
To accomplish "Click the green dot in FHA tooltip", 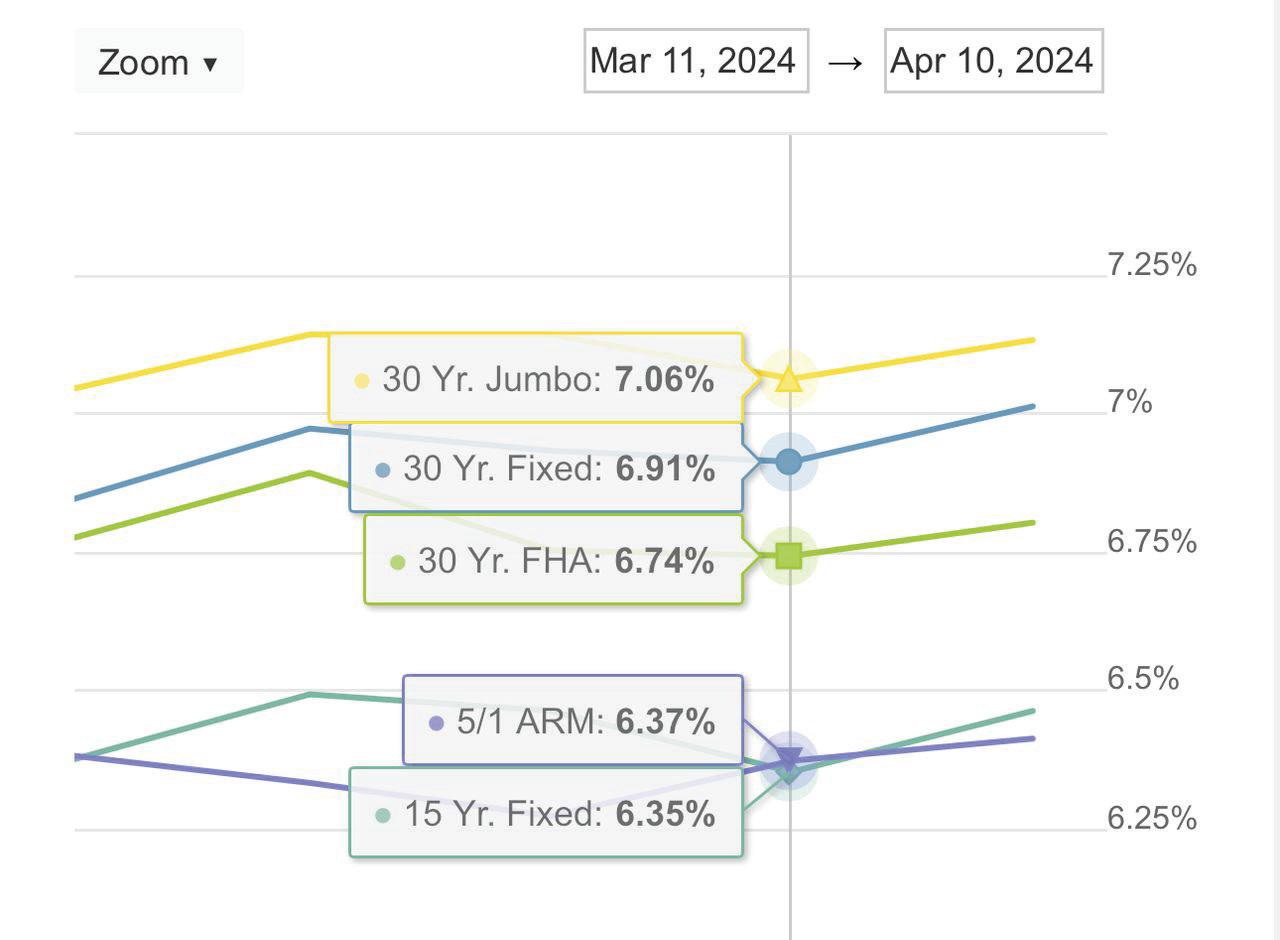I will point(398,562).
